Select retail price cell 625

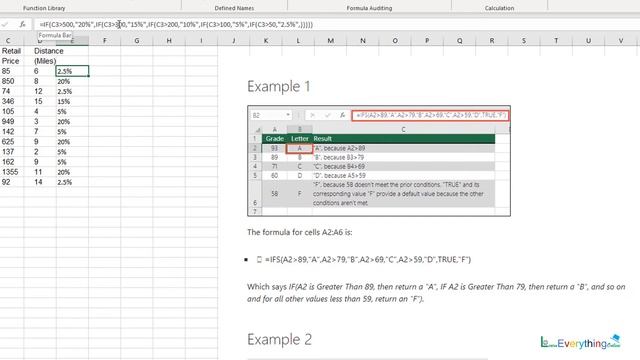coord(11,142)
